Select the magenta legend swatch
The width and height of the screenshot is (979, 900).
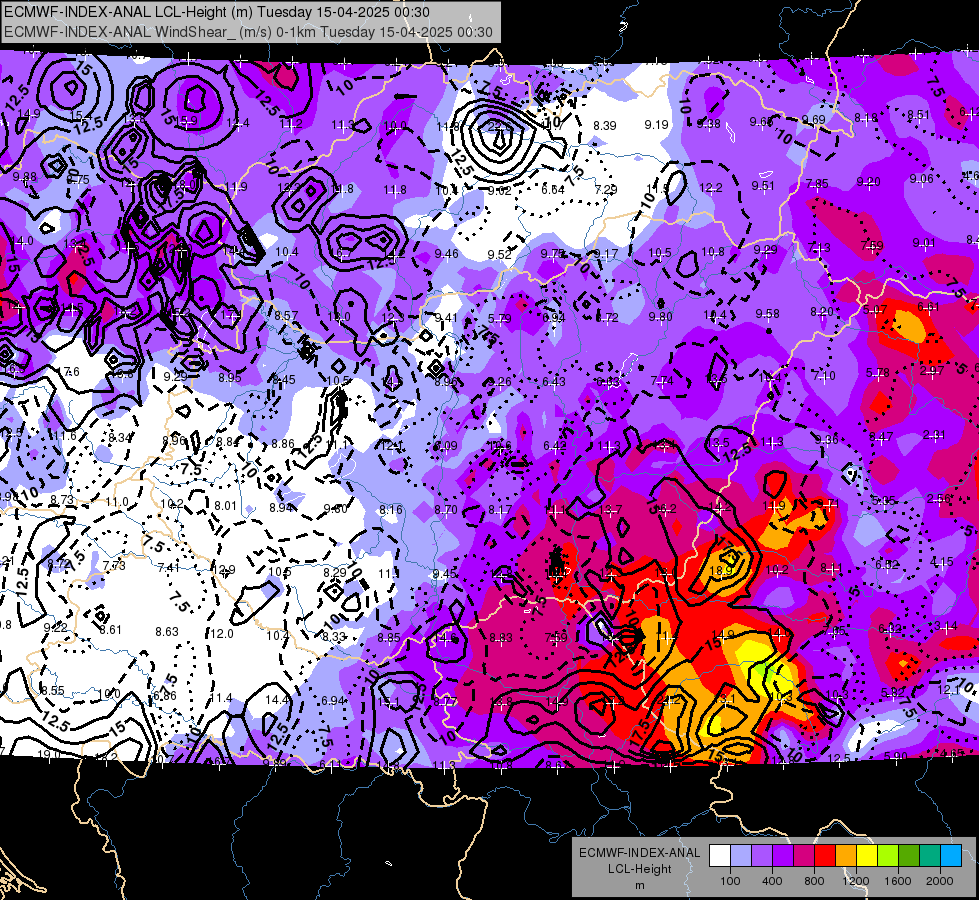click(x=804, y=856)
